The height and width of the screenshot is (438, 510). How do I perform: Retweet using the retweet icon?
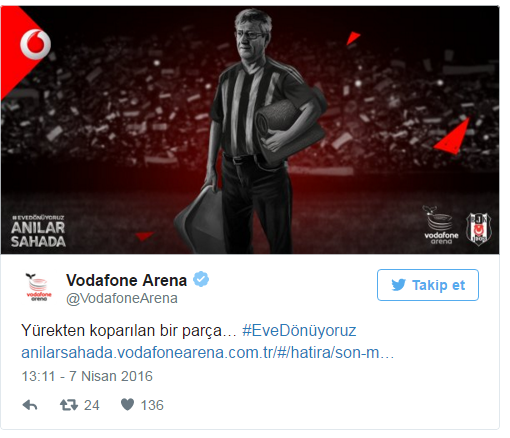pyautogui.click(x=69, y=405)
